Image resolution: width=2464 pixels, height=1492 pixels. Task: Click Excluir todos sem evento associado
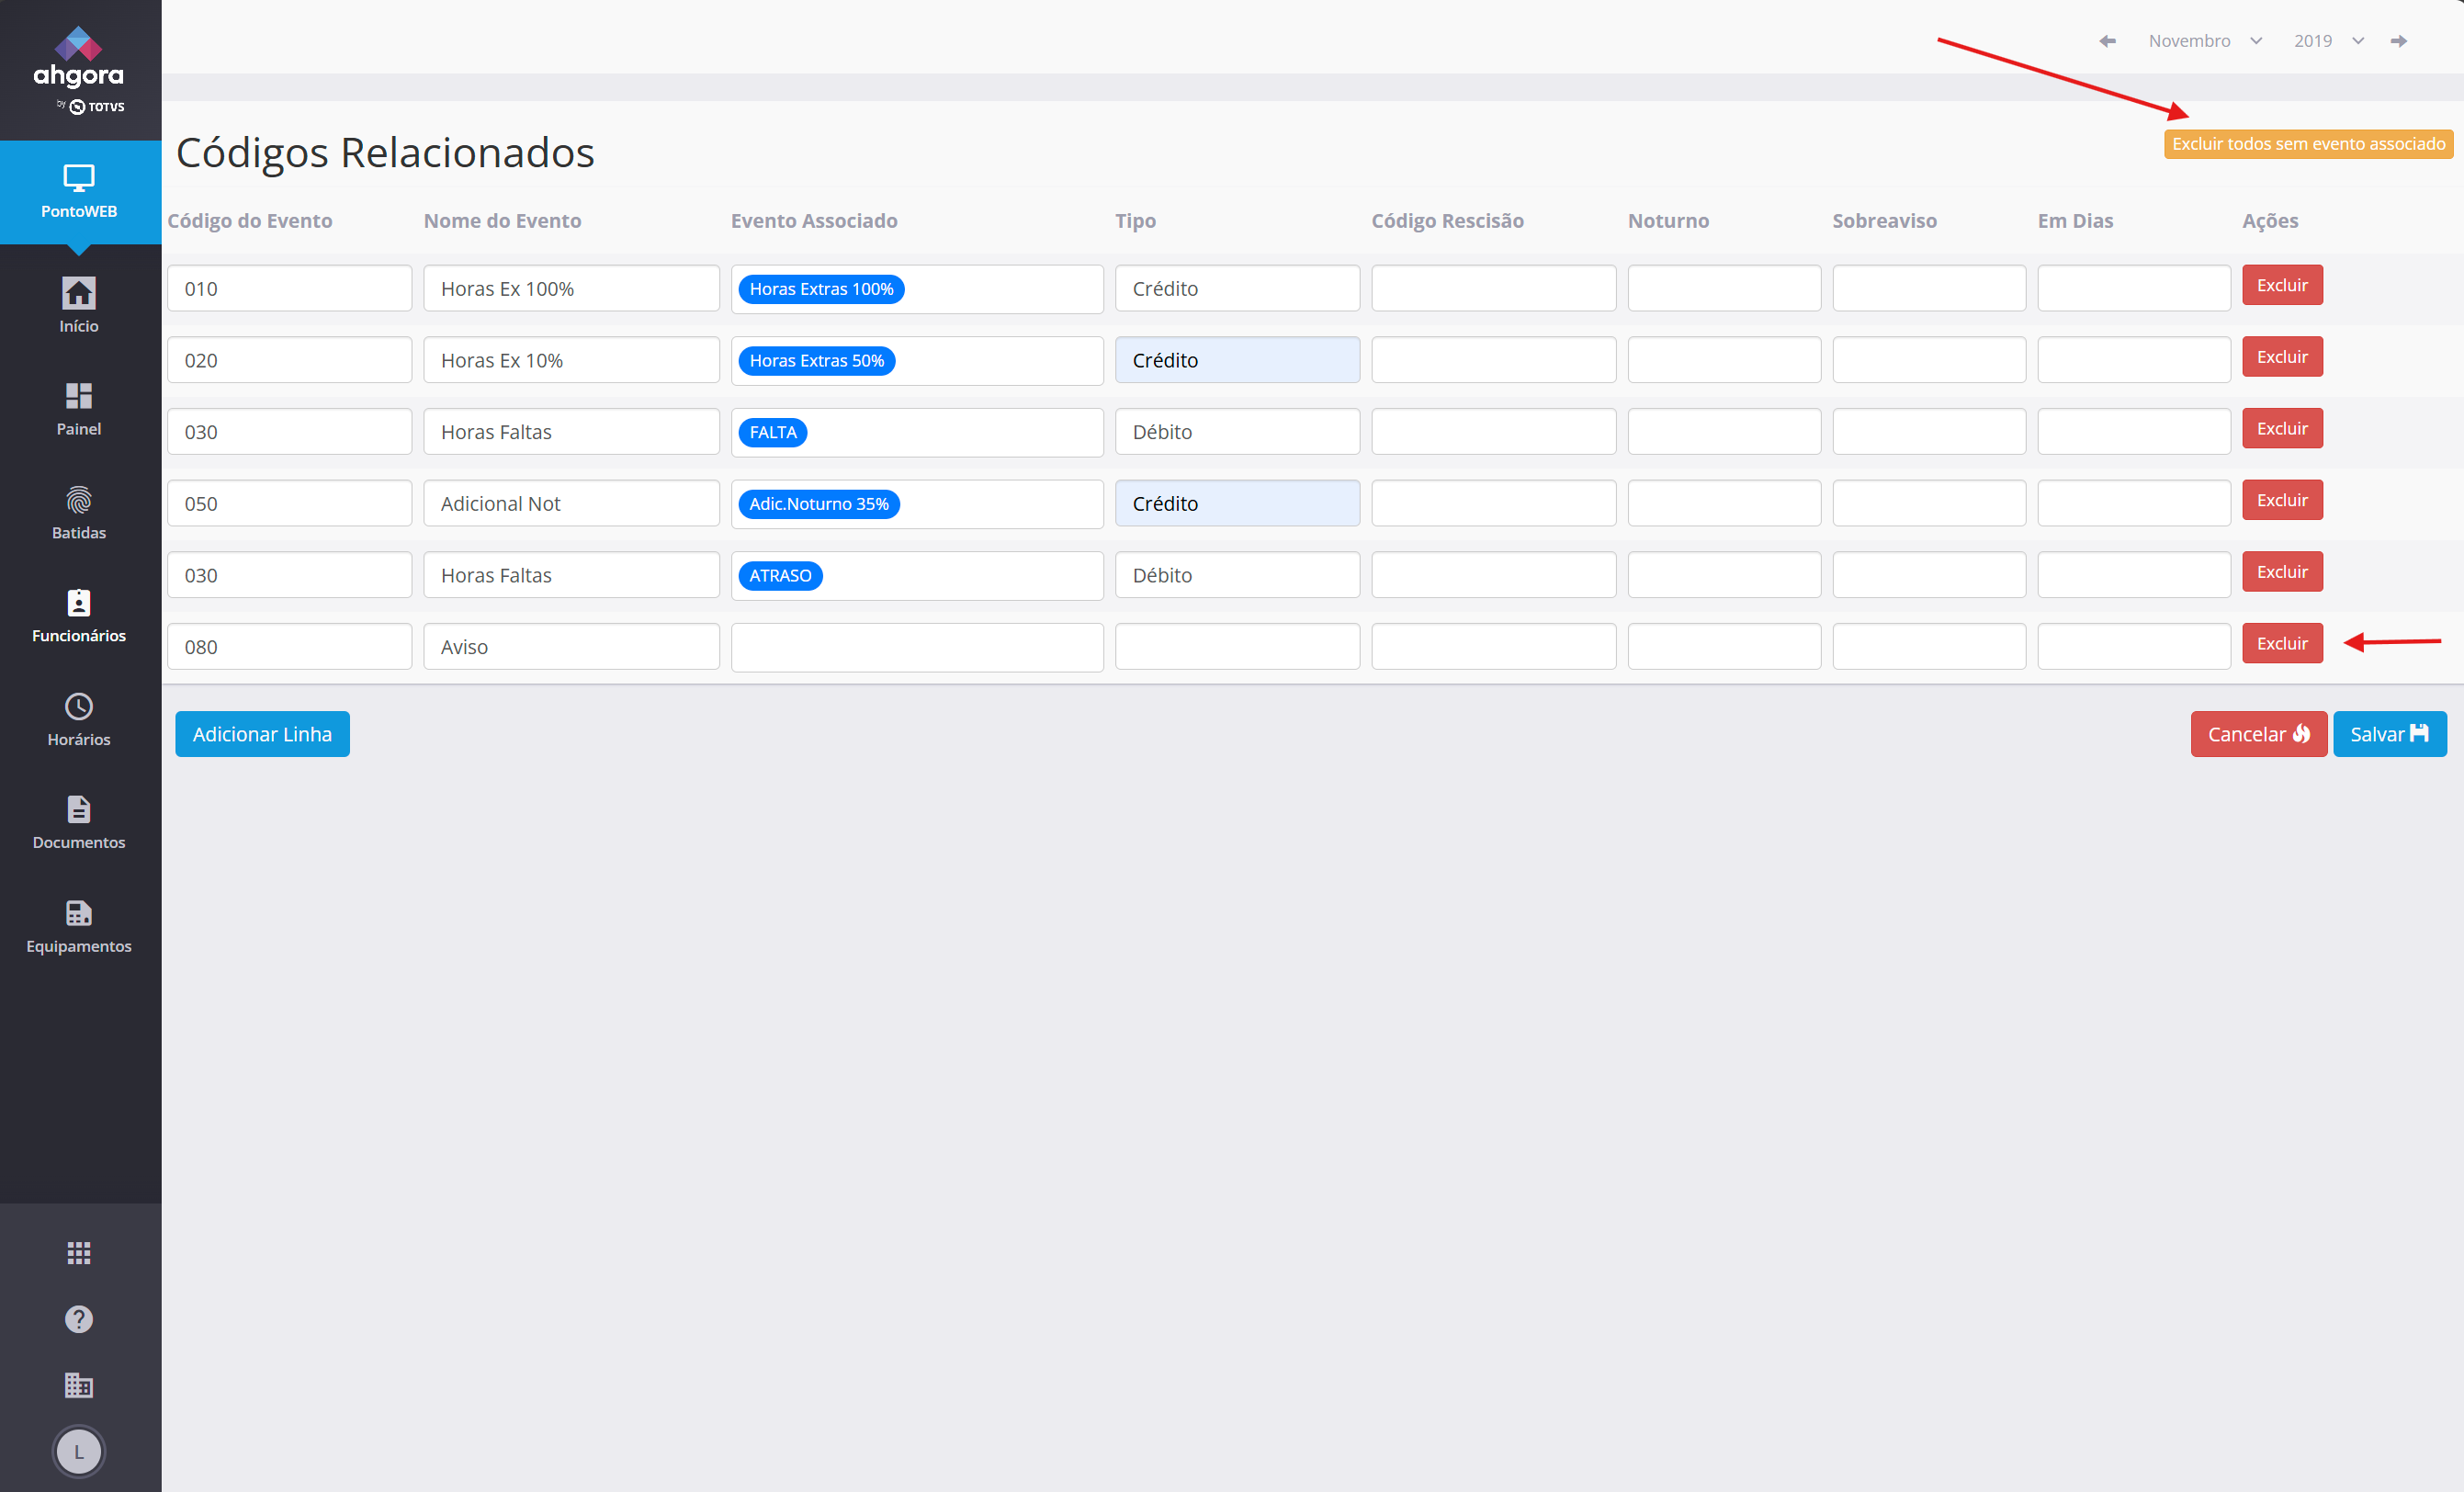coord(2307,144)
